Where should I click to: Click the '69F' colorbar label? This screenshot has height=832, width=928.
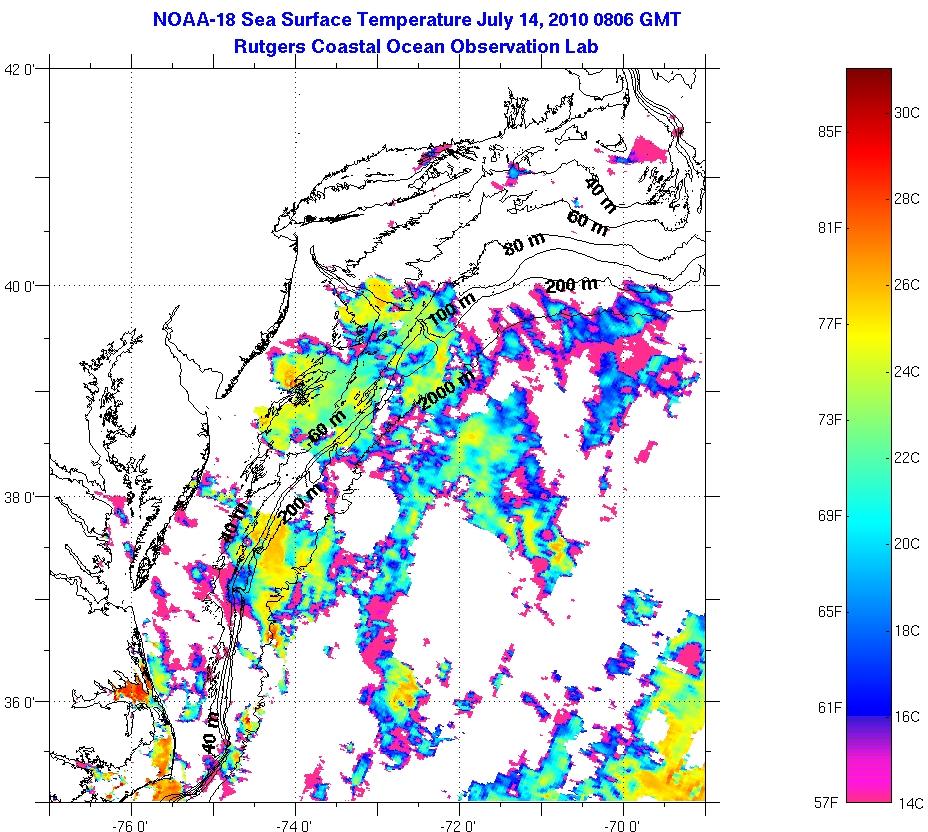pos(829,515)
